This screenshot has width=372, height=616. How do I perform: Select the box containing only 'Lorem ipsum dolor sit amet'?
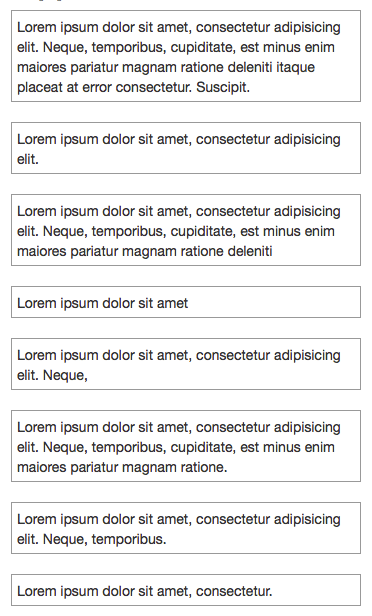(x=186, y=302)
